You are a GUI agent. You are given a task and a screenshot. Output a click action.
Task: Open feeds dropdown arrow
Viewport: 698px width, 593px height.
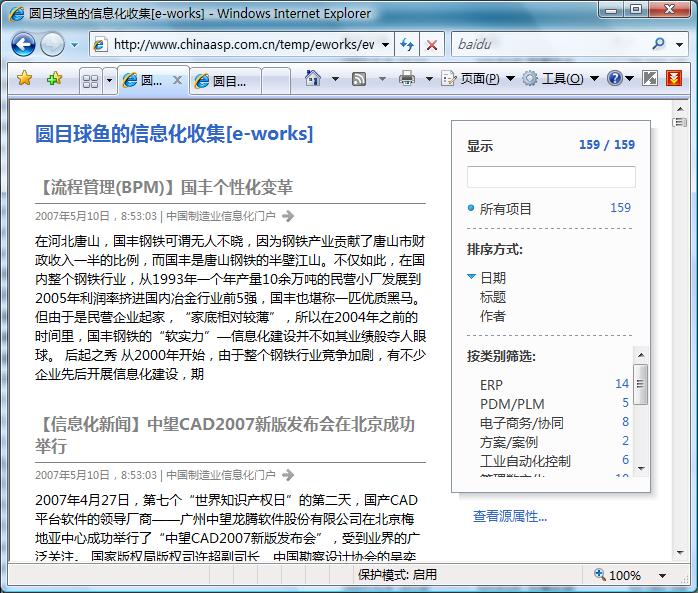click(x=382, y=79)
